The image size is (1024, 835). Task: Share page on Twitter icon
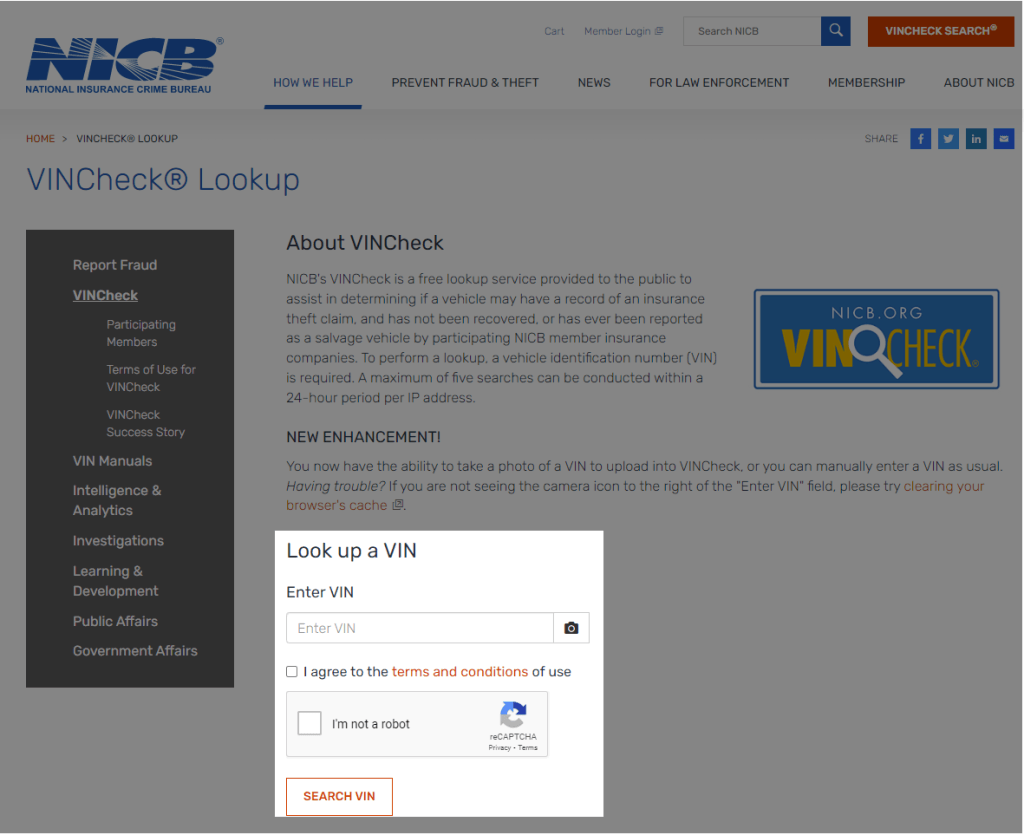tap(948, 138)
